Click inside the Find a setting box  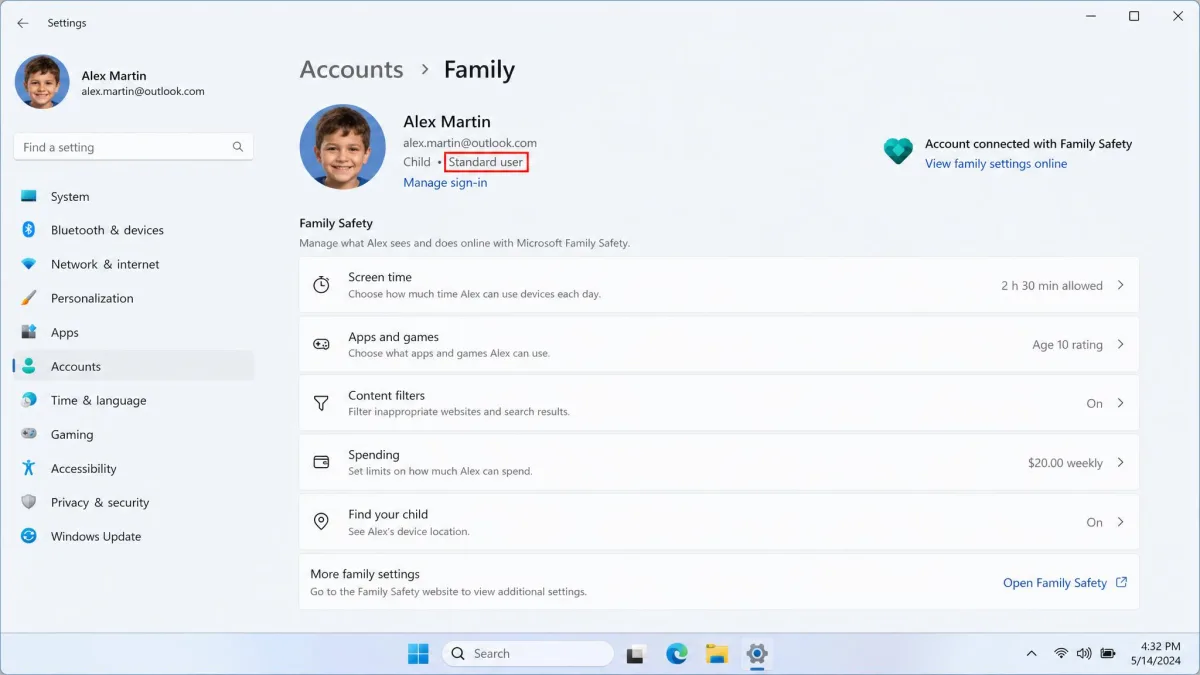[x=134, y=147]
